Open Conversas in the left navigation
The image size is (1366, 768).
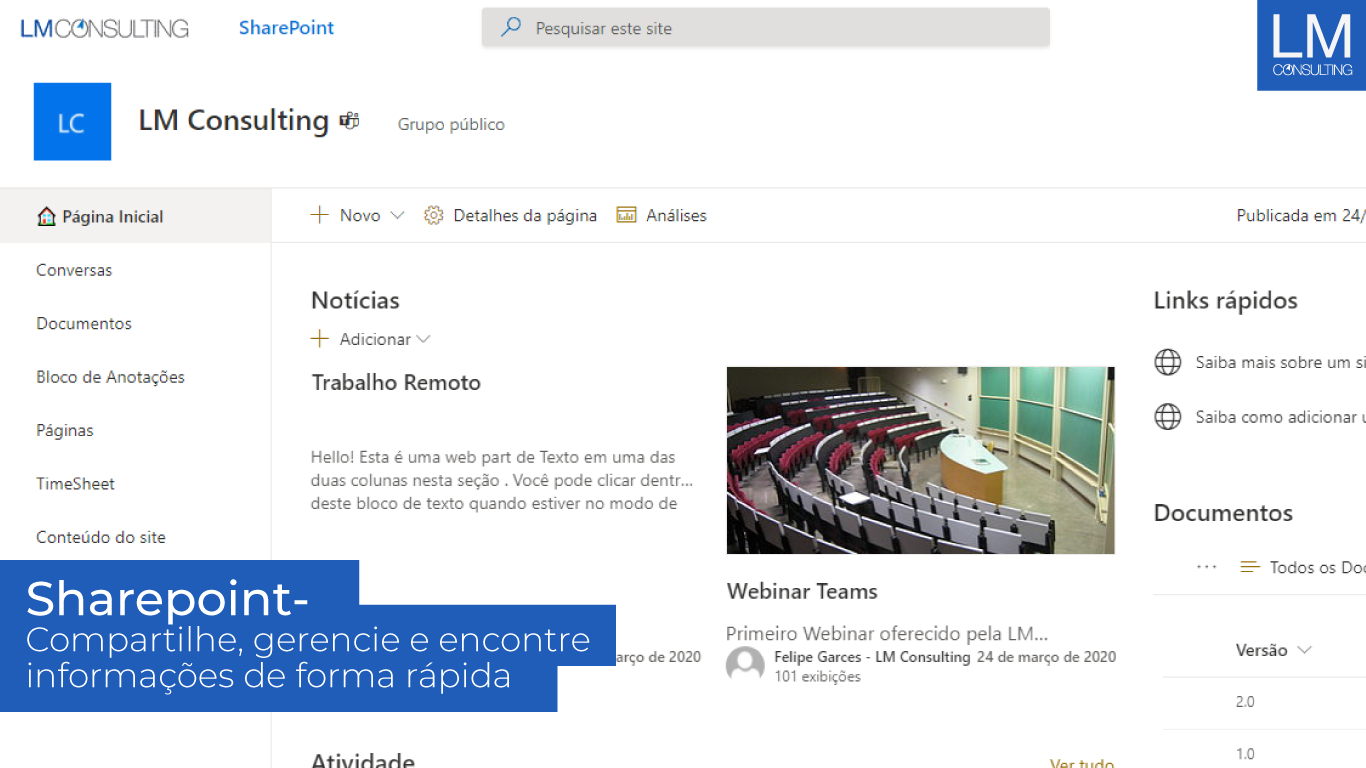74,270
